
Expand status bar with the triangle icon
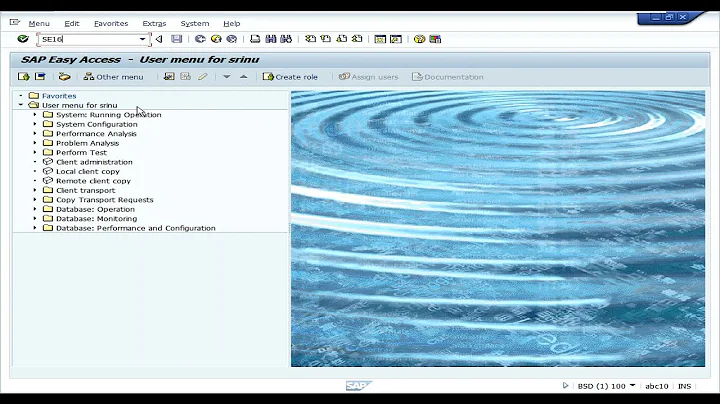[565, 386]
